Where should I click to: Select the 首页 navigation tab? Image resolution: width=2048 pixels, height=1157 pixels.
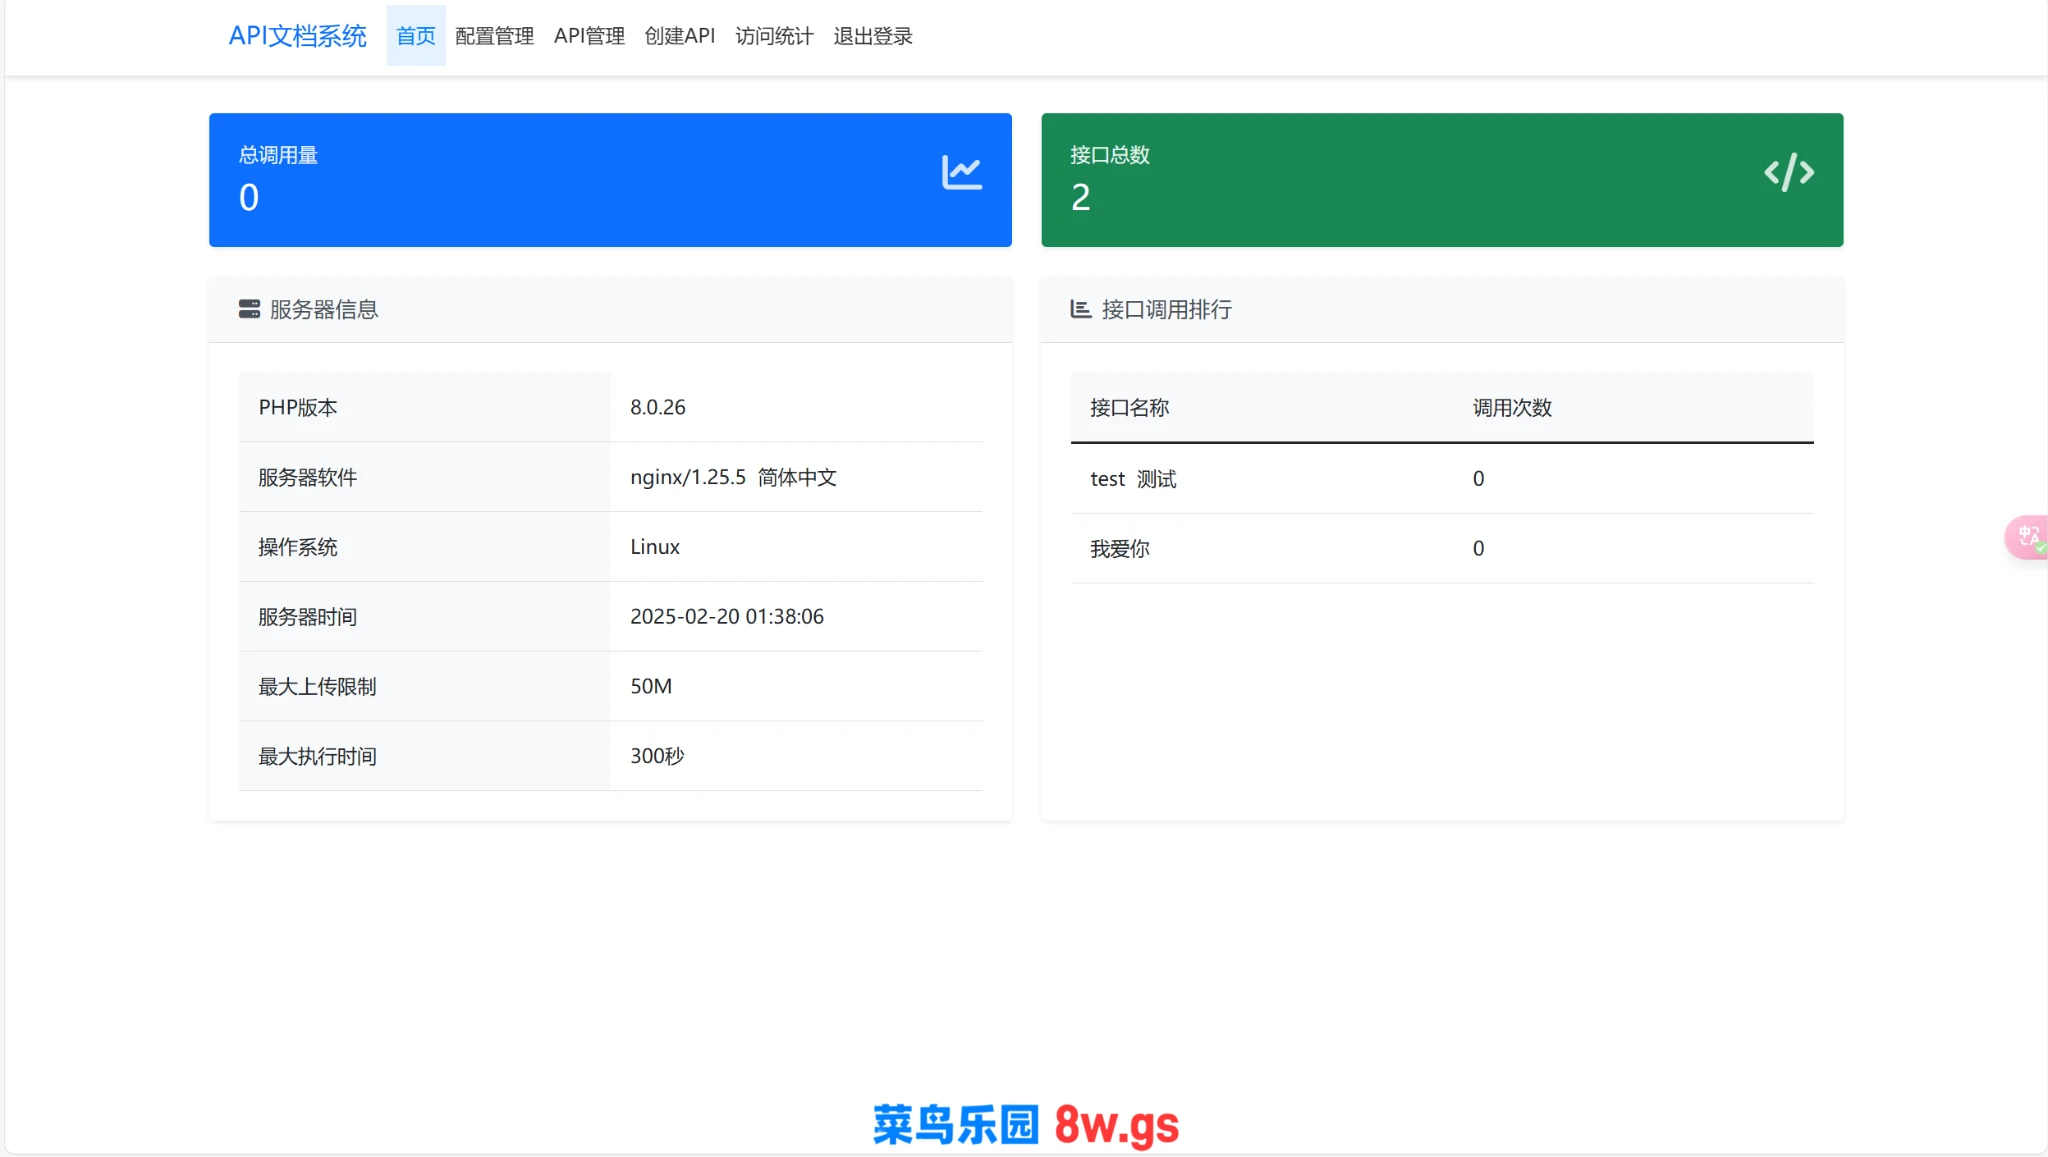coord(415,36)
